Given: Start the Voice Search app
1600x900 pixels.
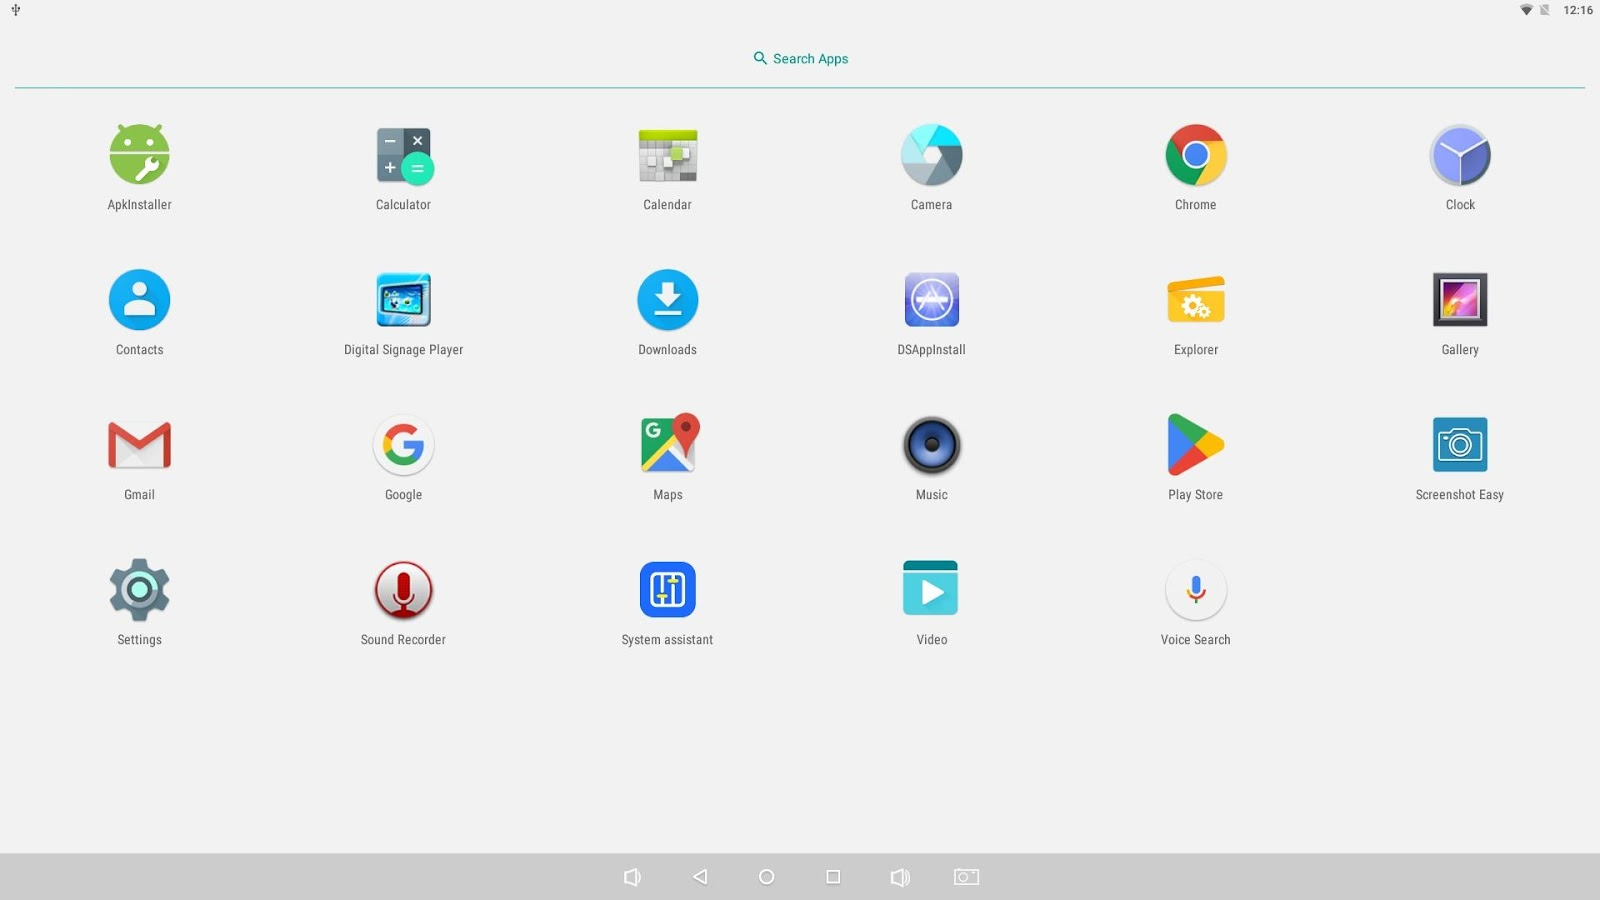Looking at the screenshot, I should (1195, 590).
